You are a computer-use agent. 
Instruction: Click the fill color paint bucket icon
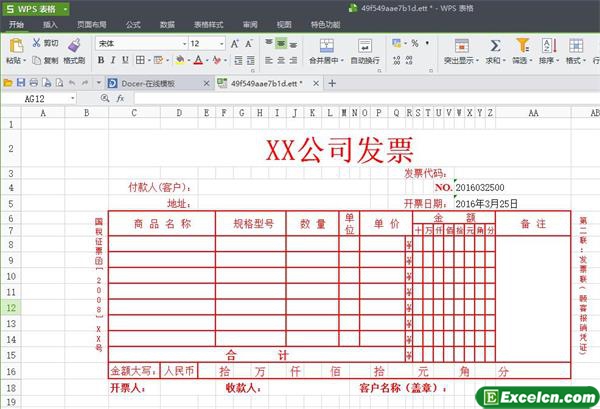click(x=179, y=60)
